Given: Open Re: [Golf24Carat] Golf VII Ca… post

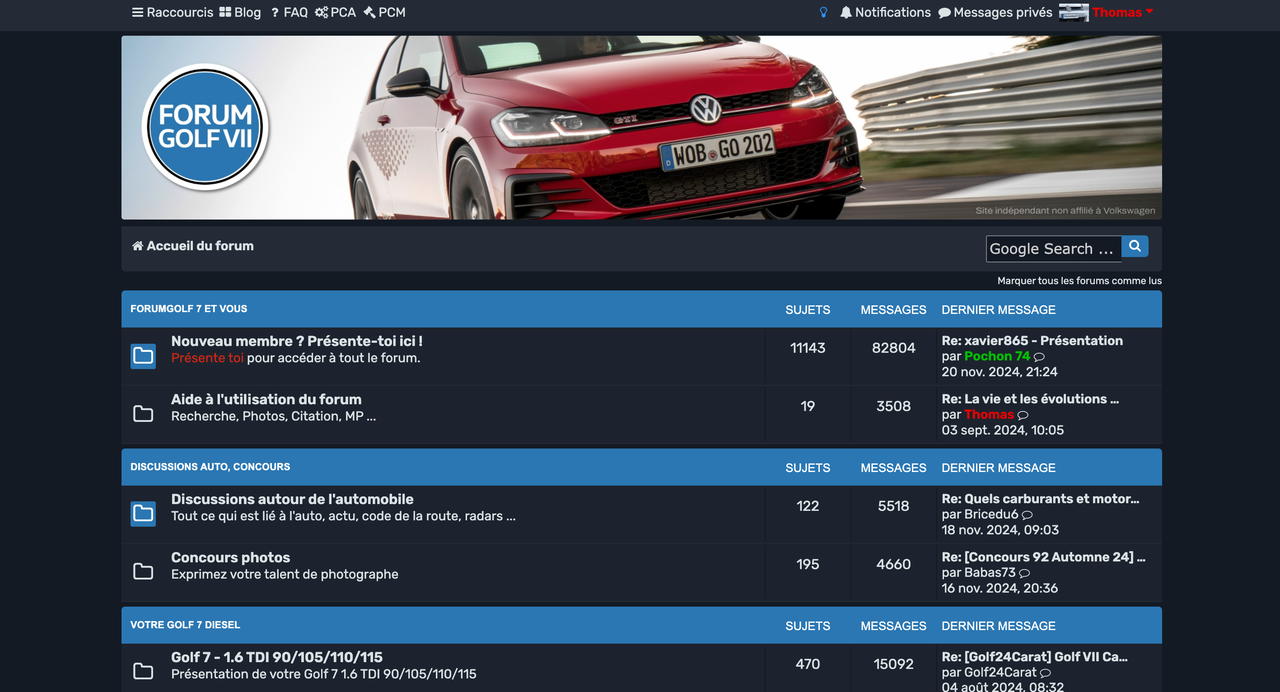Looking at the screenshot, I should pyautogui.click(x=1035, y=657).
